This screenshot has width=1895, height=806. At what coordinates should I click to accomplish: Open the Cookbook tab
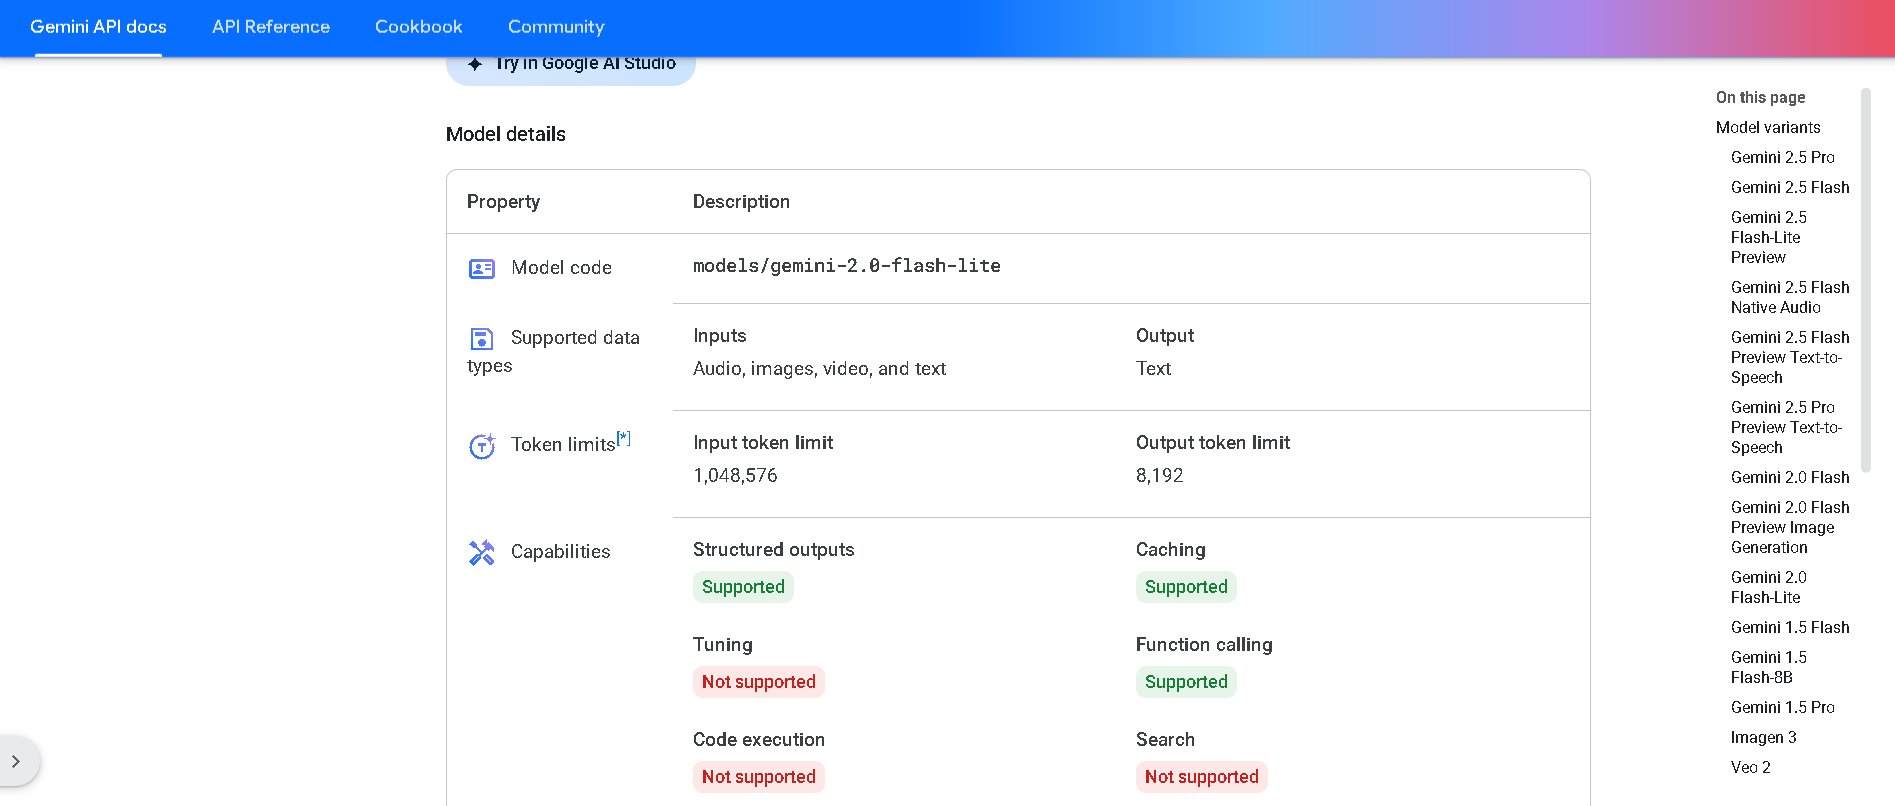click(x=419, y=27)
